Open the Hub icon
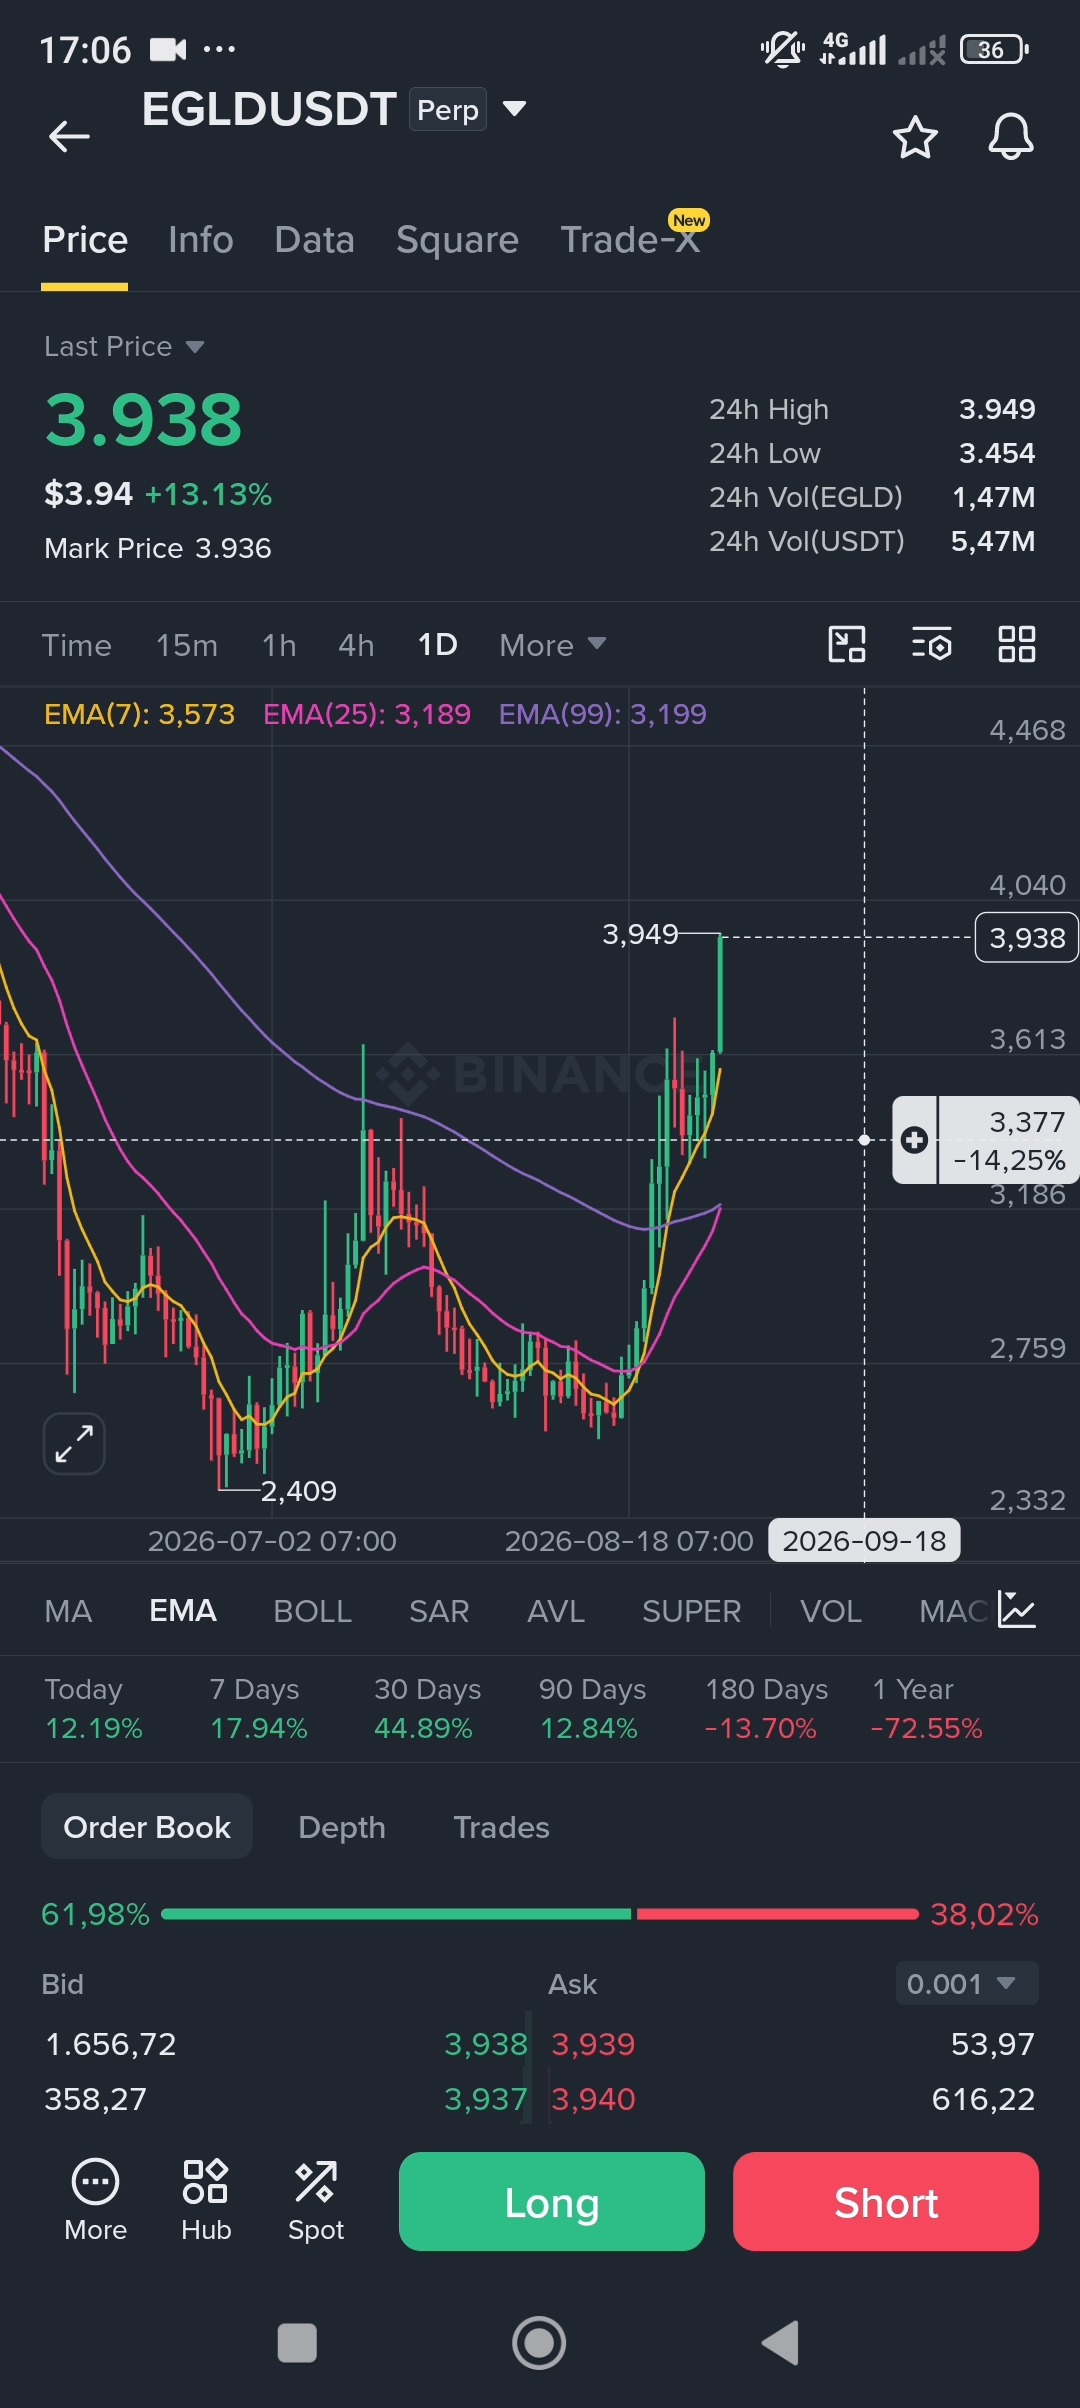 tap(206, 2200)
